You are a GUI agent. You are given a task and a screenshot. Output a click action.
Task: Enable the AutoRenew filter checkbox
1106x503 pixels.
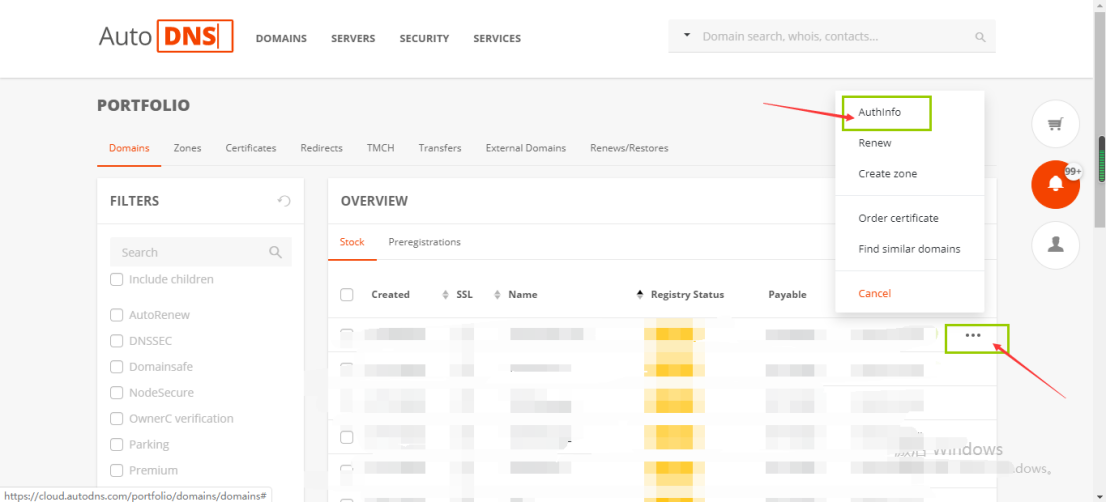pyautogui.click(x=117, y=315)
